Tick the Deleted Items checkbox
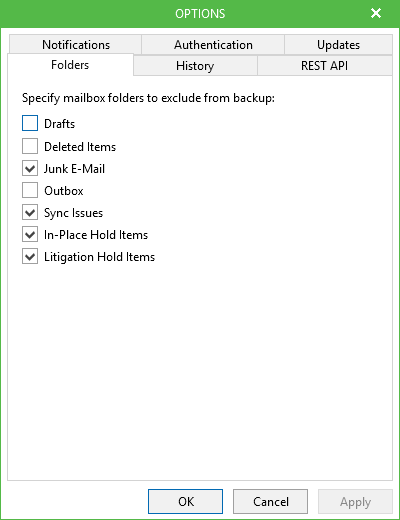400x520 pixels. pyautogui.click(x=30, y=146)
